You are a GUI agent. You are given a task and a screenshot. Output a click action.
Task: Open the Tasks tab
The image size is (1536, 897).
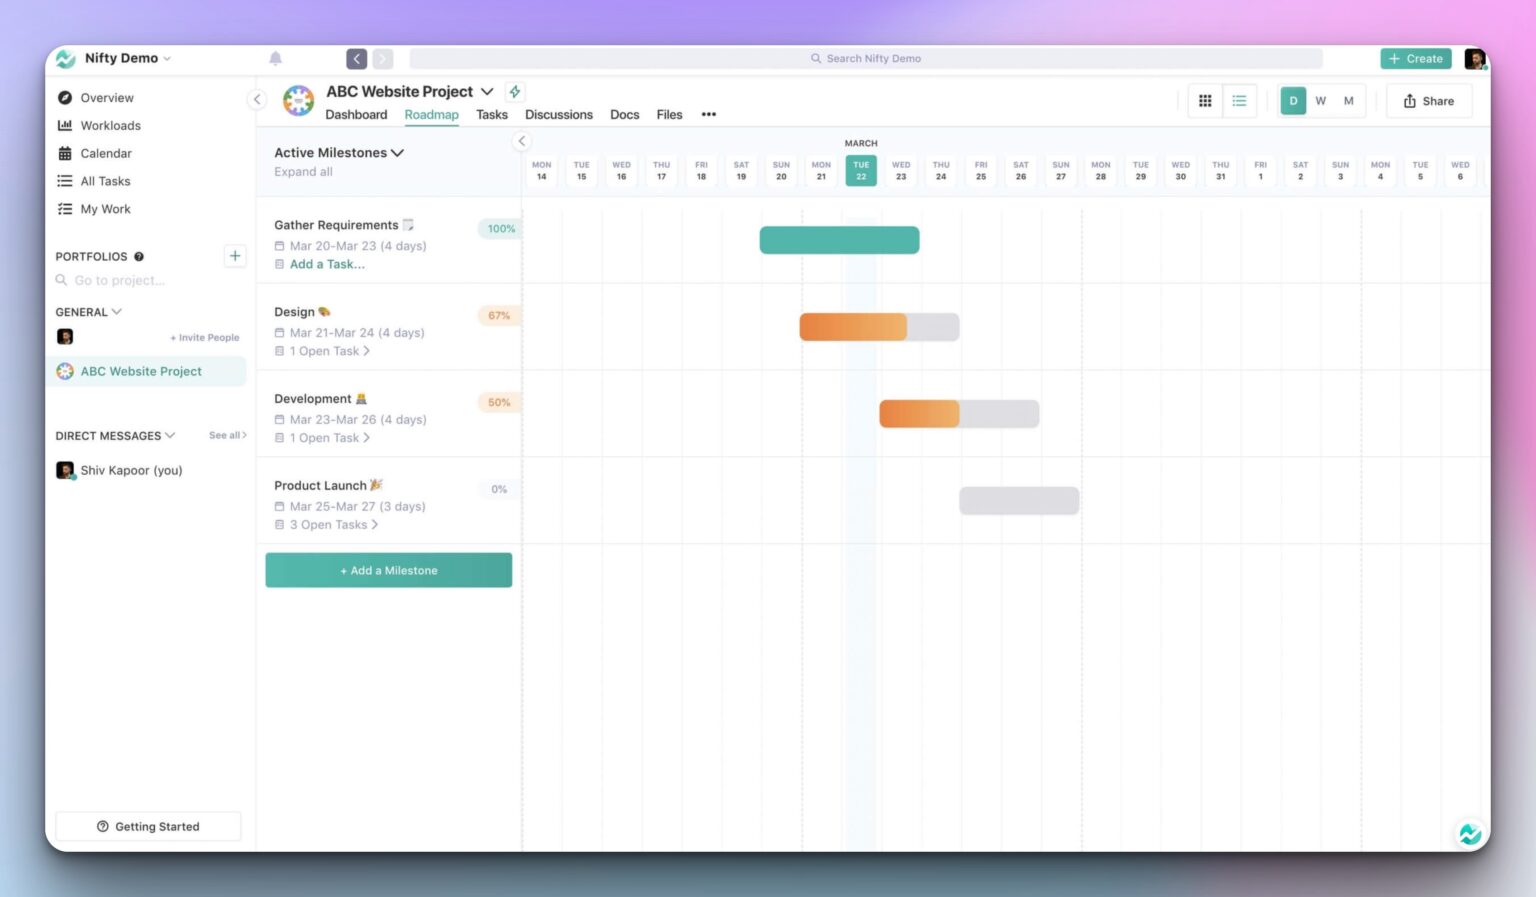click(491, 115)
